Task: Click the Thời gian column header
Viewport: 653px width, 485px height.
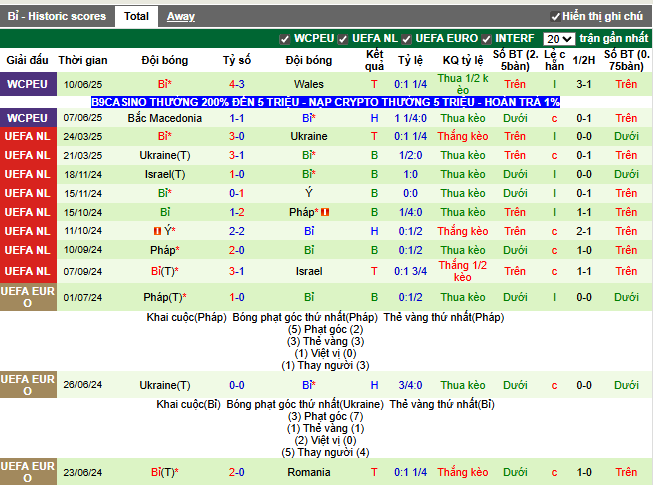Action: pyautogui.click(x=83, y=60)
